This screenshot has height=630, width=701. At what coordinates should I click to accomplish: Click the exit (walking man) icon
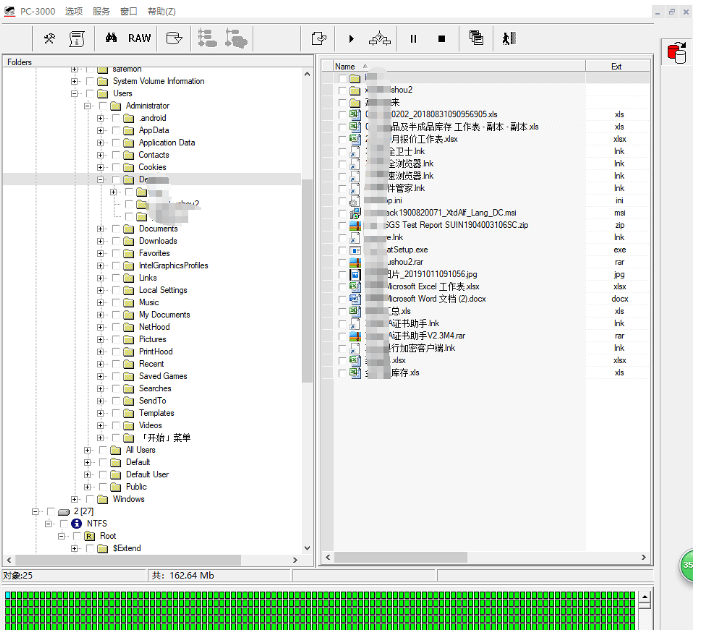(509, 38)
